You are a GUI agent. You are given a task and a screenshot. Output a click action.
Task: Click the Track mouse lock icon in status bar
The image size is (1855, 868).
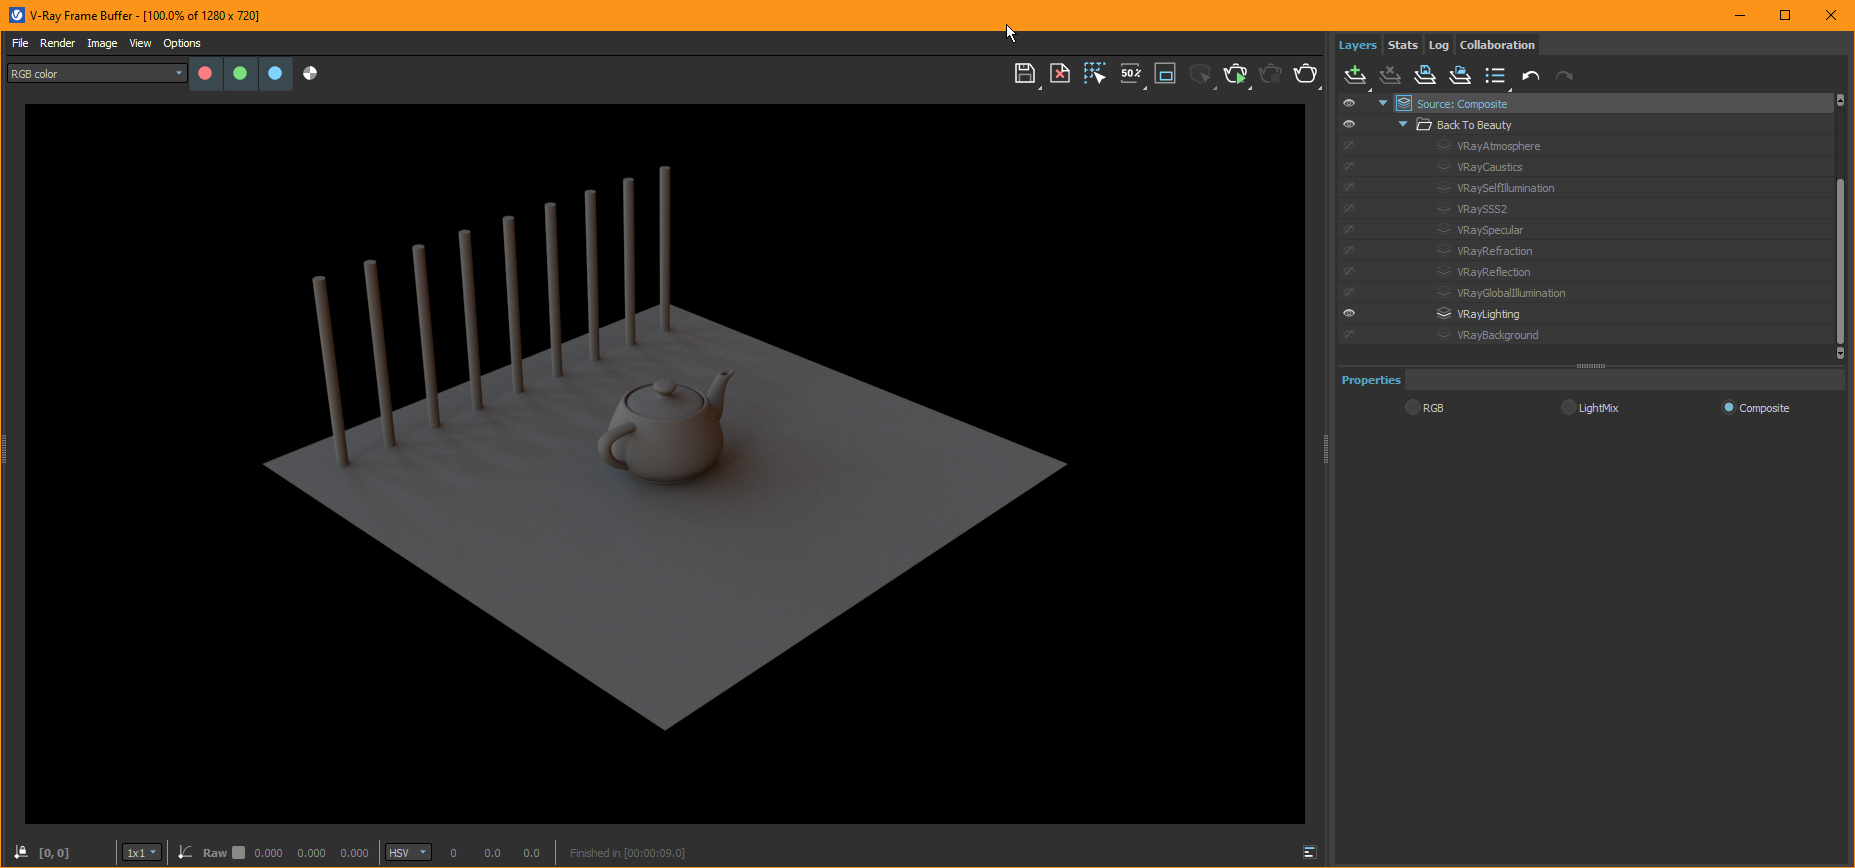21,852
